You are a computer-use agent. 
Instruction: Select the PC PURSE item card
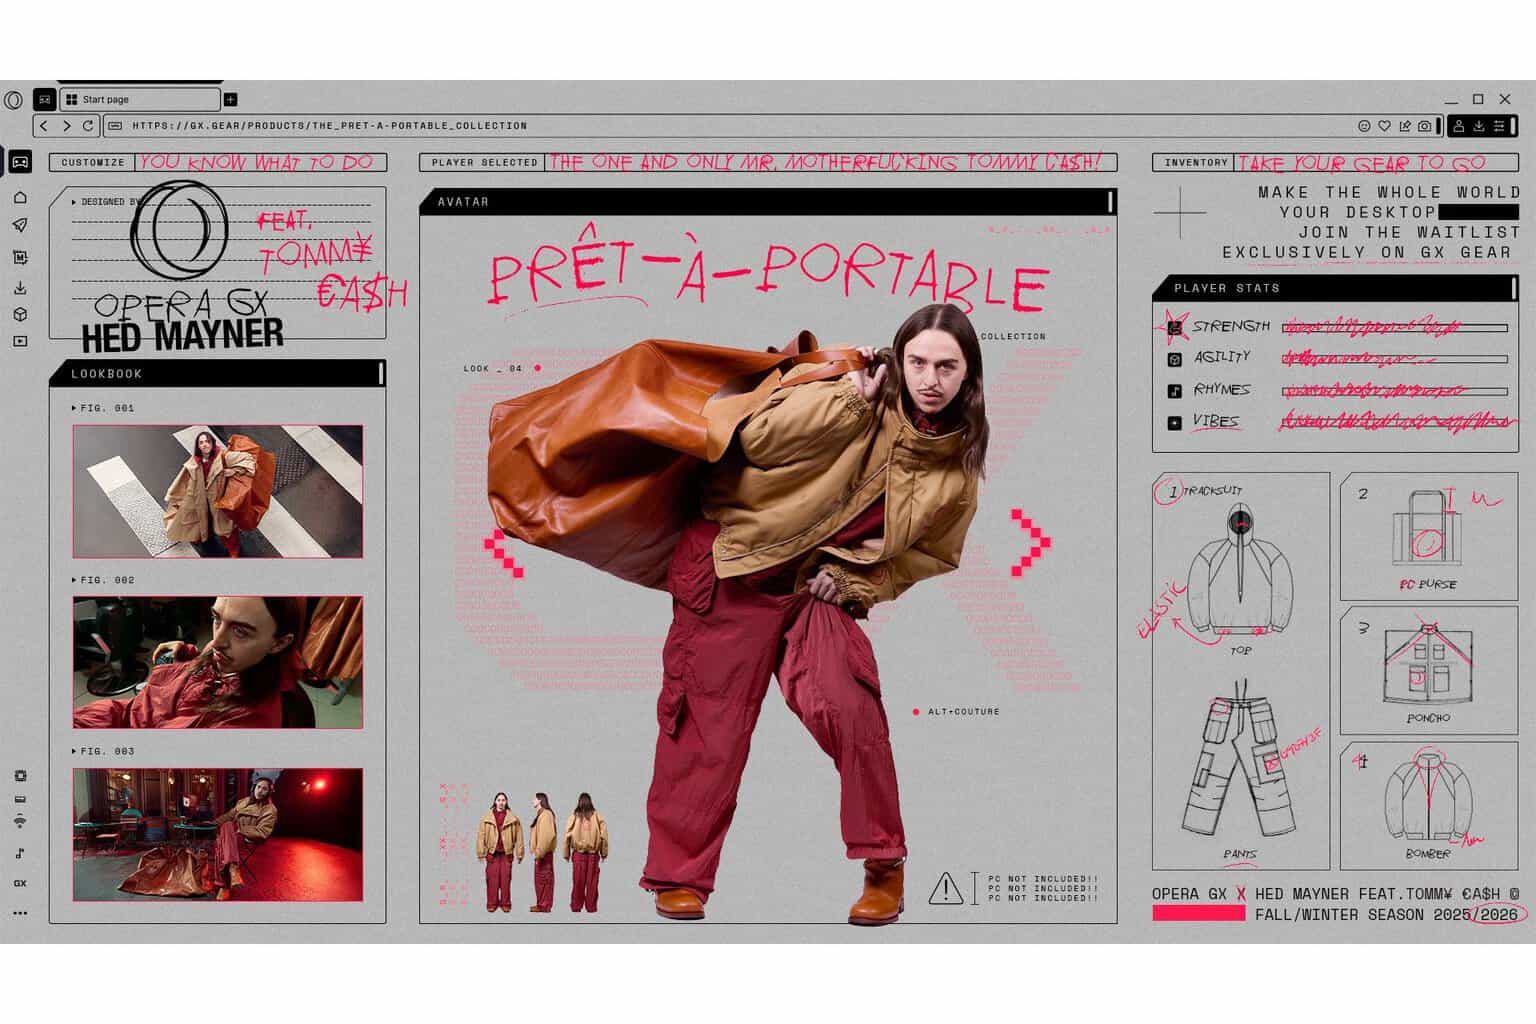coord(1429,537)
